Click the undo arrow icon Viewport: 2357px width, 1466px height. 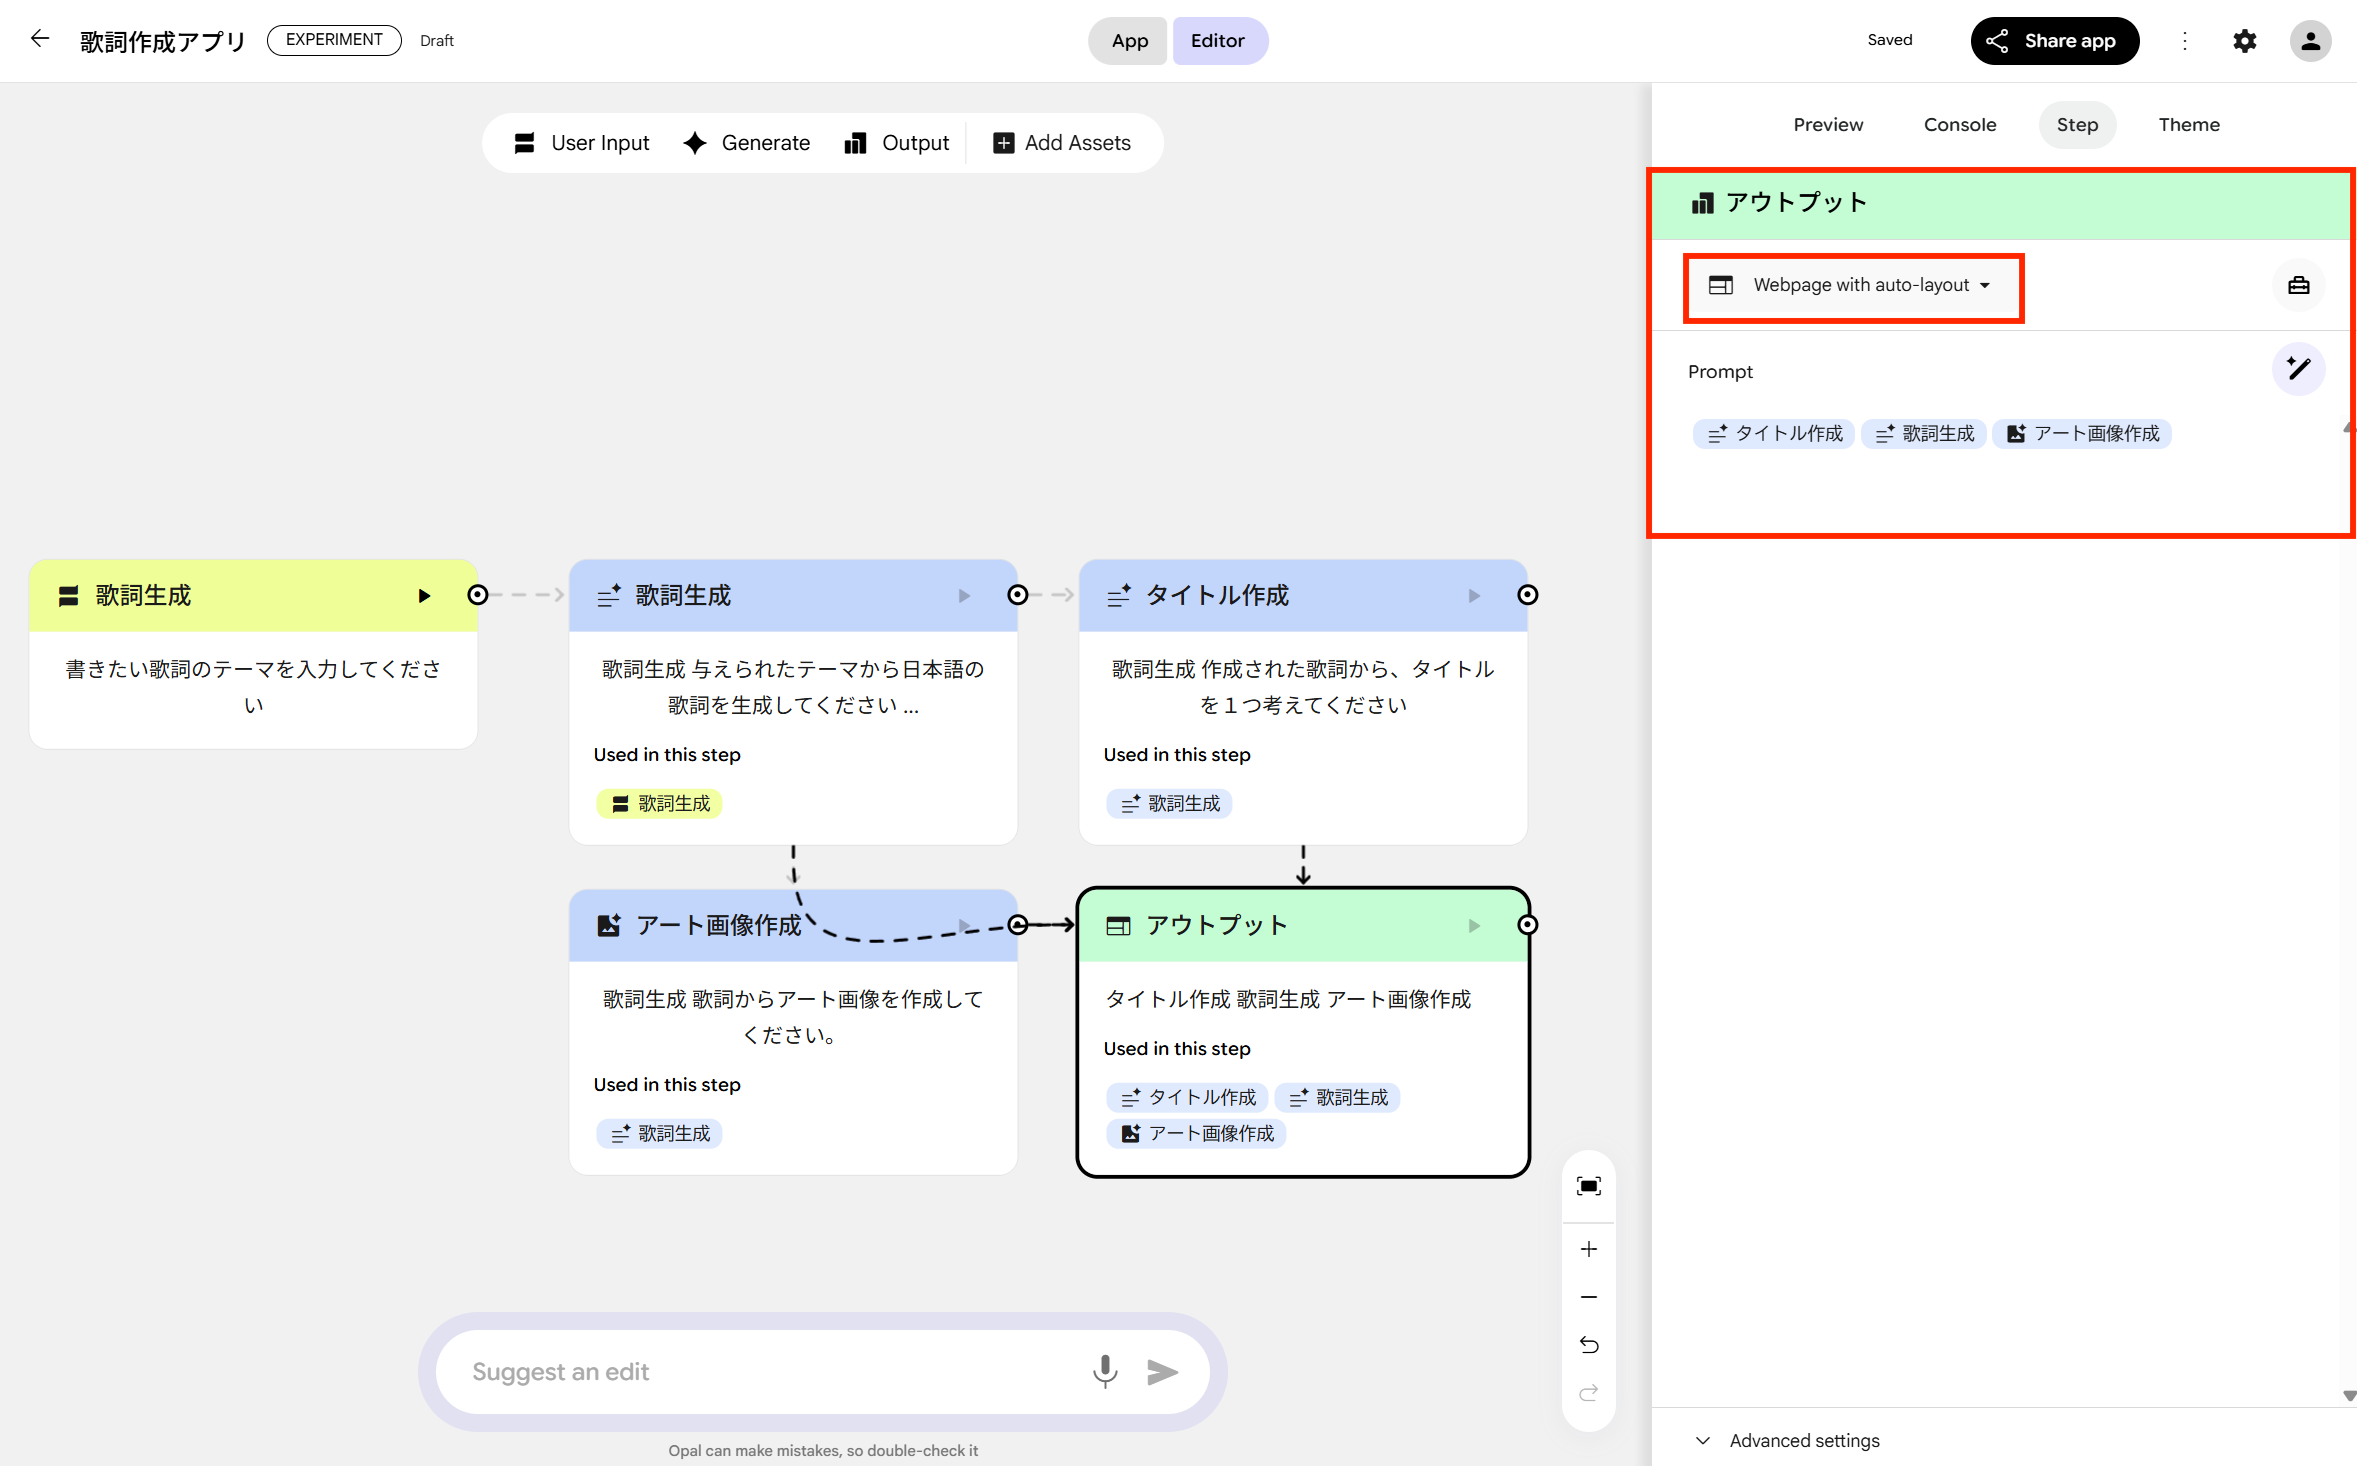[1588, 1345]
